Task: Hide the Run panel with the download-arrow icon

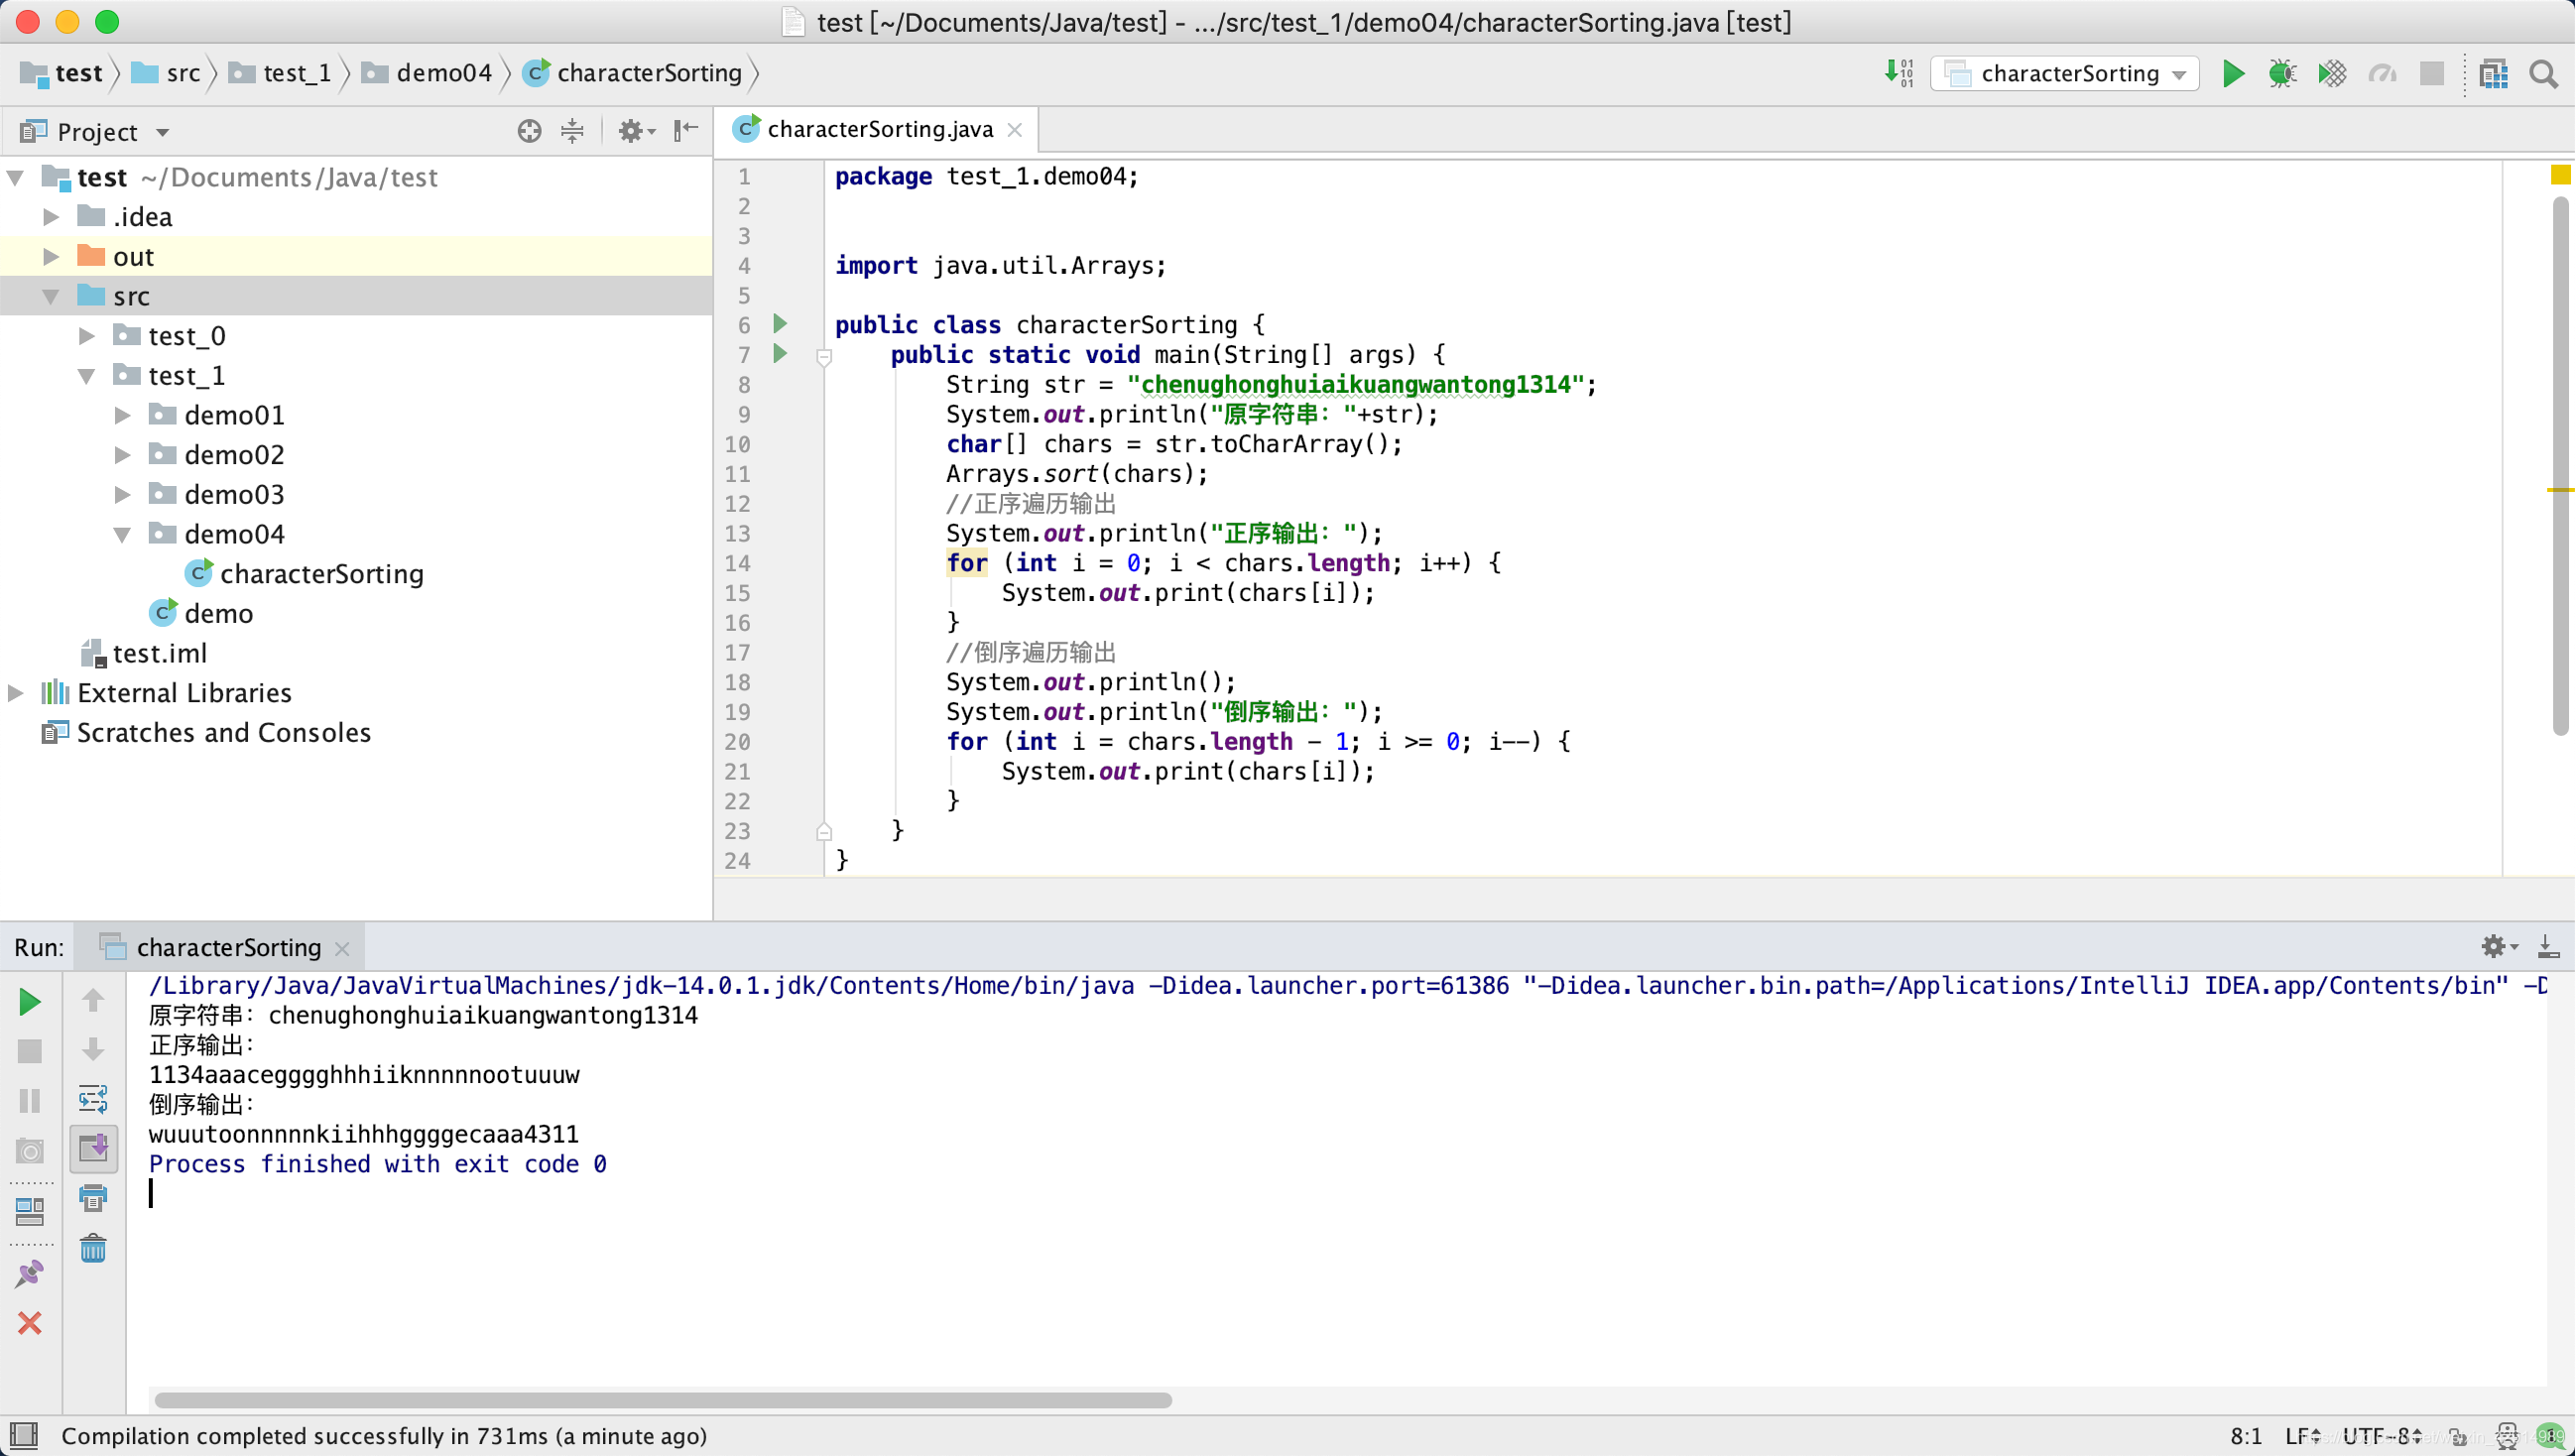Action: pyautogui.click(x=2547, y=946)
